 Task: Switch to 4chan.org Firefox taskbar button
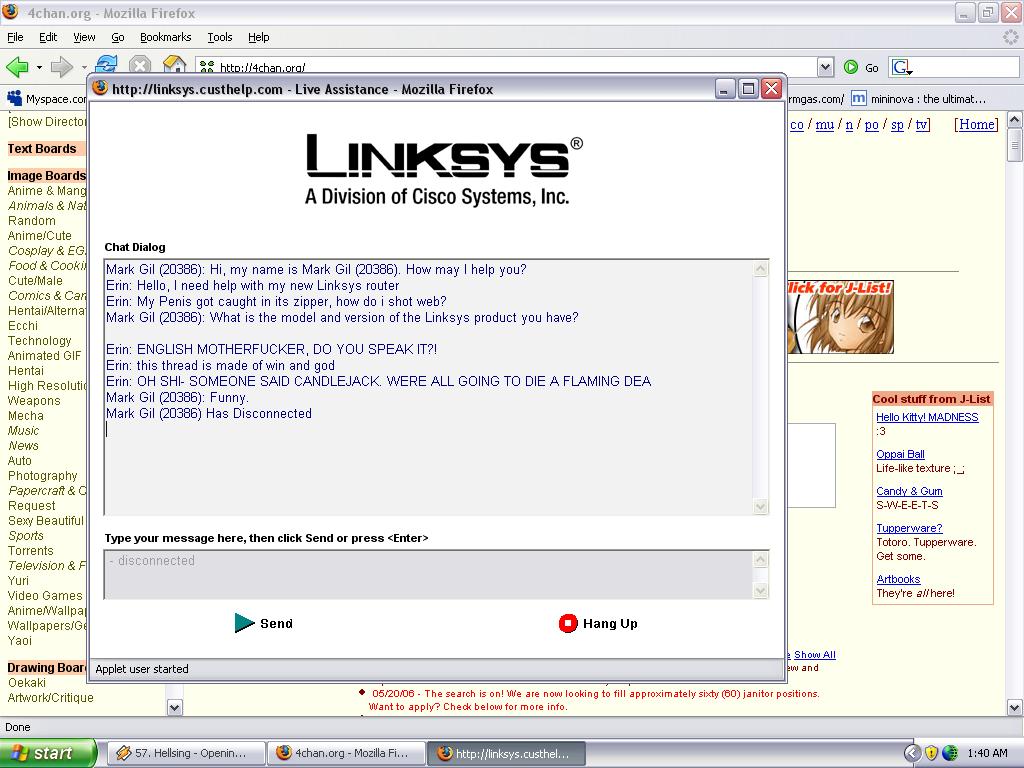coord(345,753)
